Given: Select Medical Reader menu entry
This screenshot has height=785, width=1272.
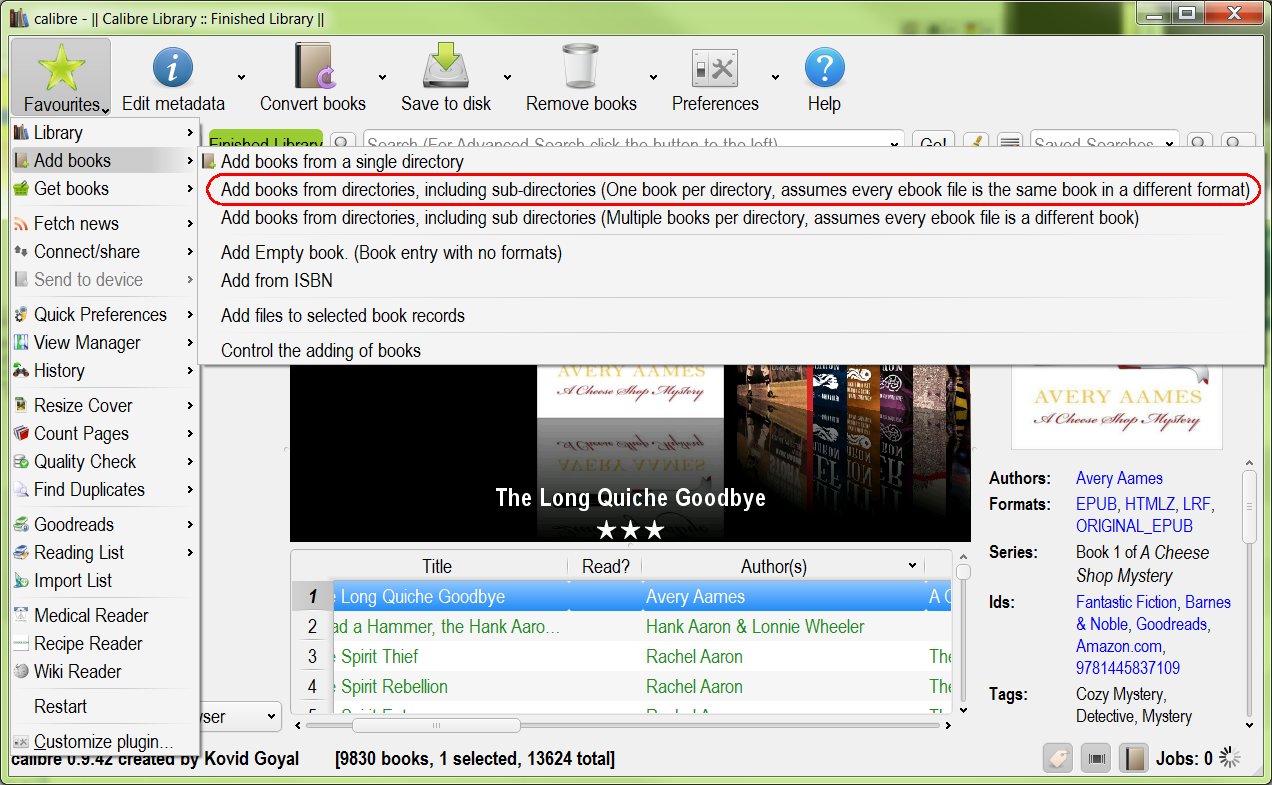Looking at the screenshot, I should click(104, 615).
